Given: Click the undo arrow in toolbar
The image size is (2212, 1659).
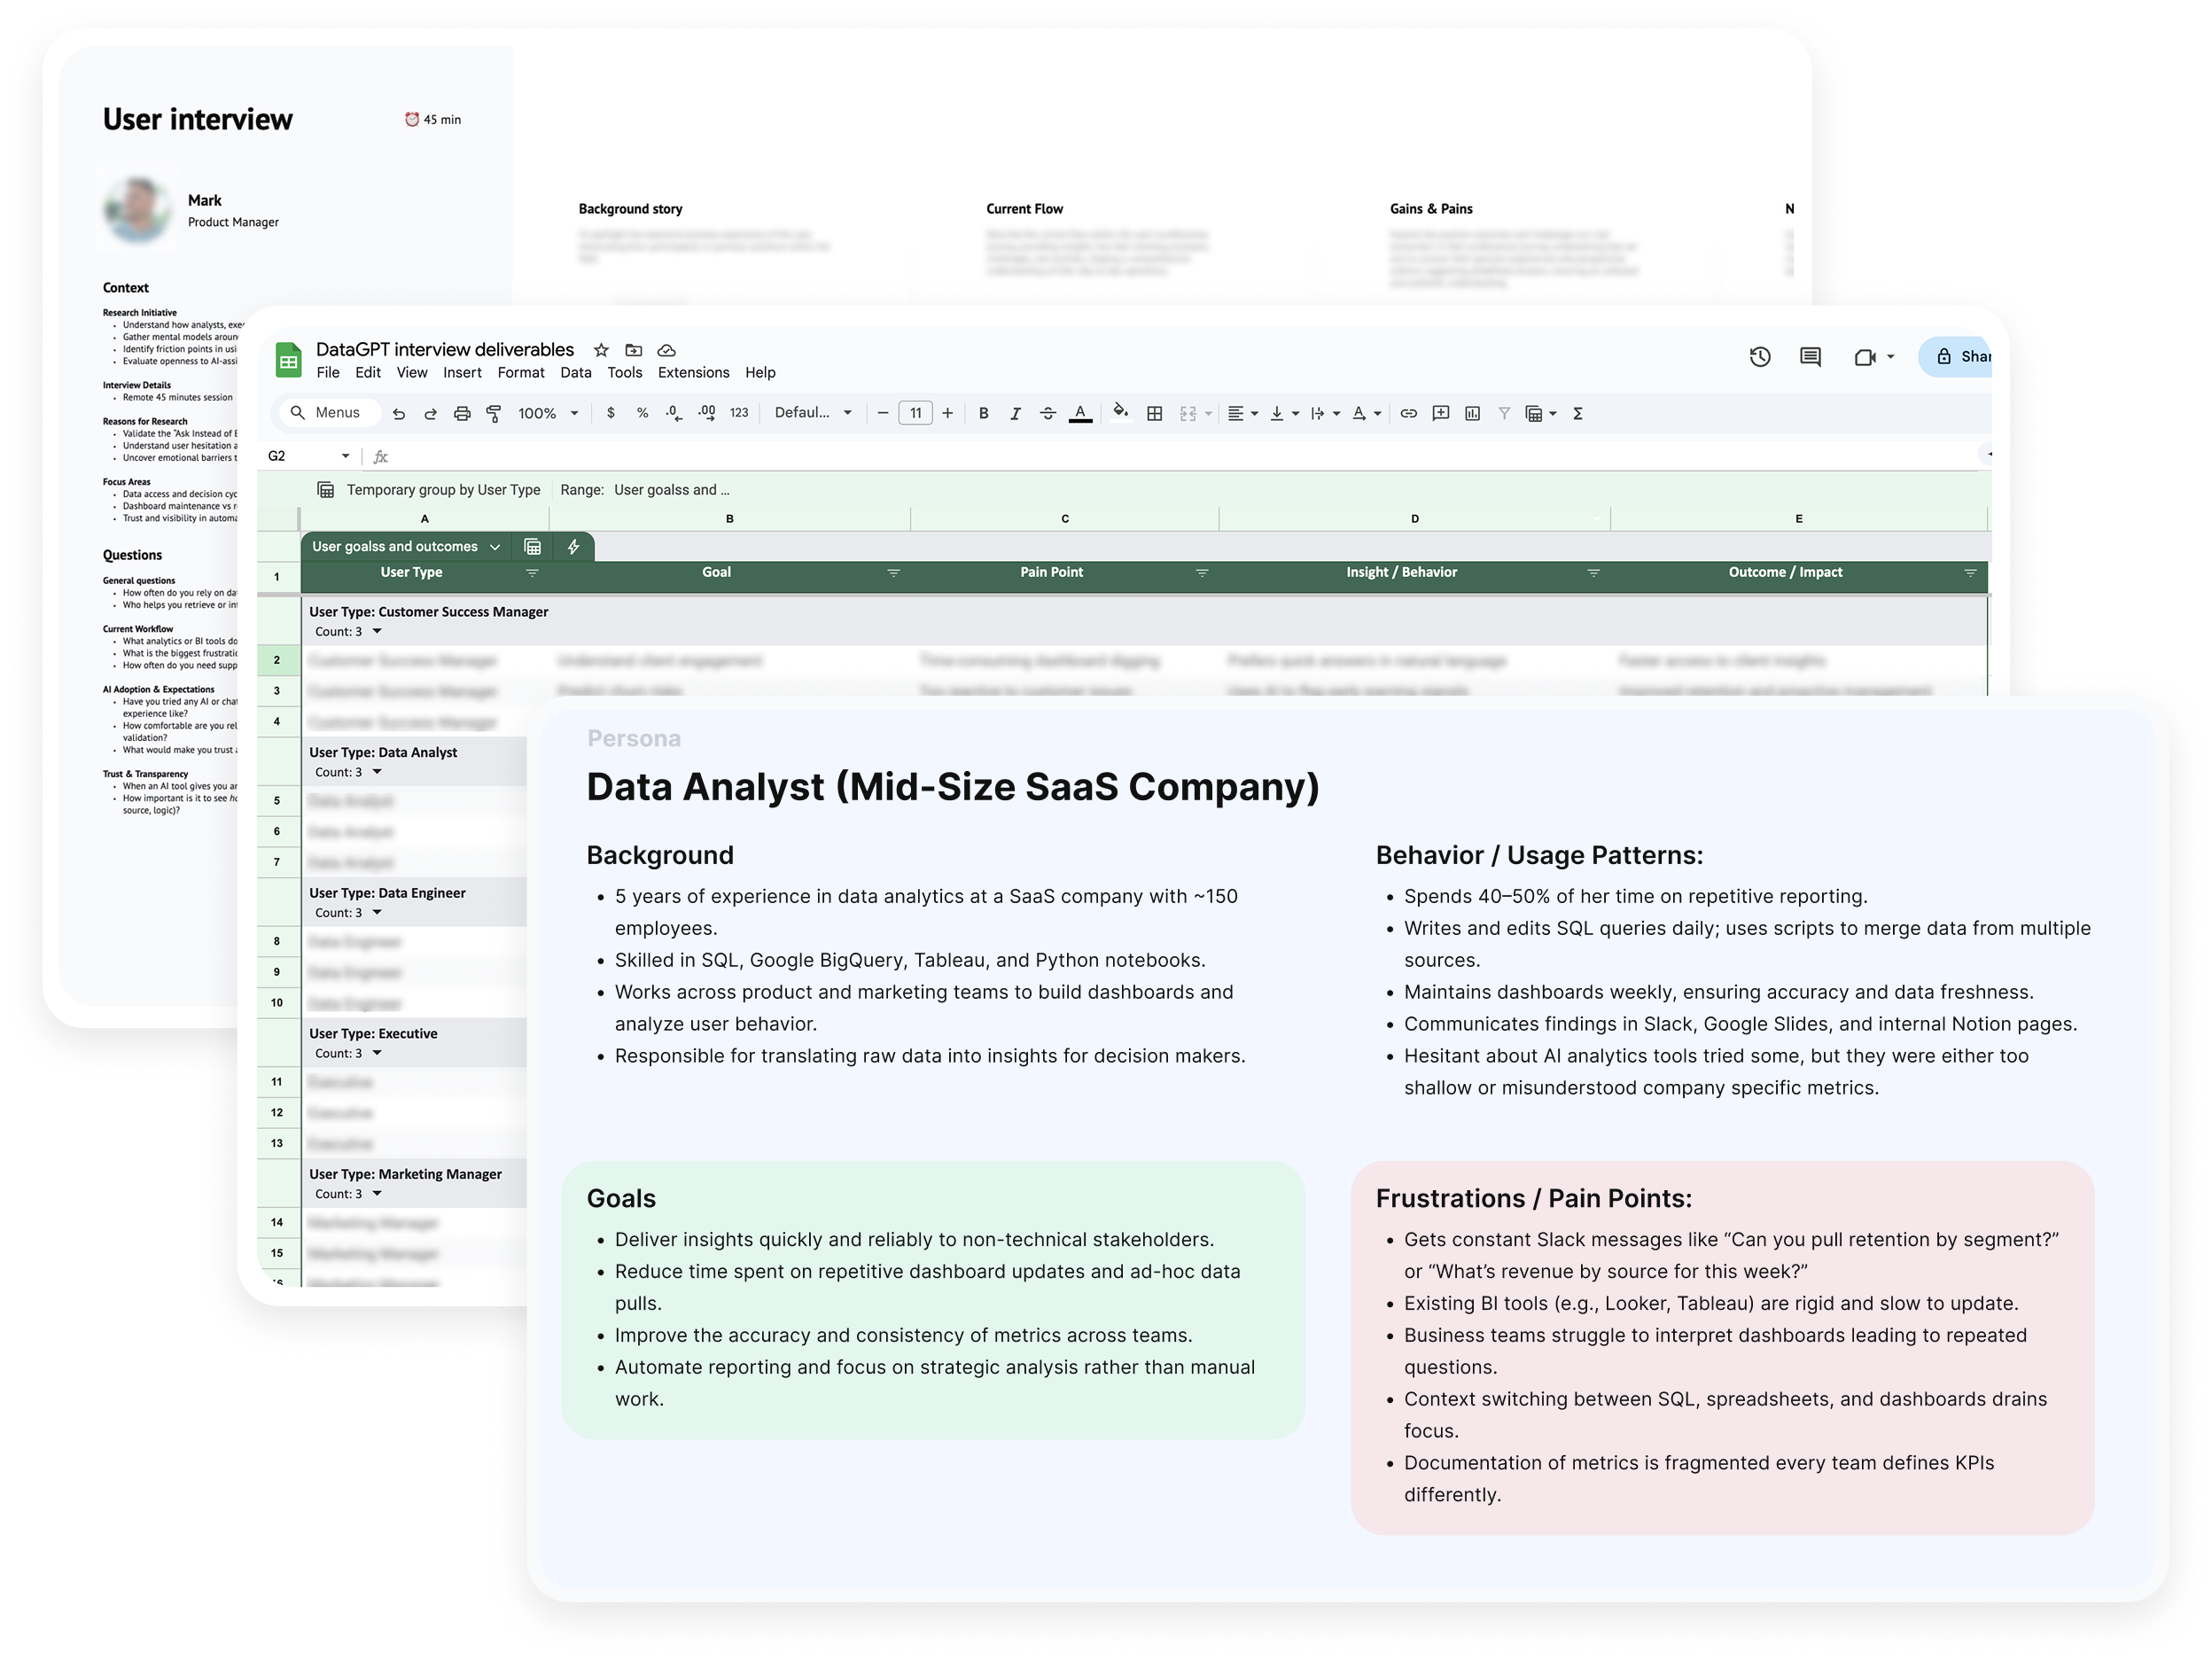Looking at the screenshot, I should point(399,413).
